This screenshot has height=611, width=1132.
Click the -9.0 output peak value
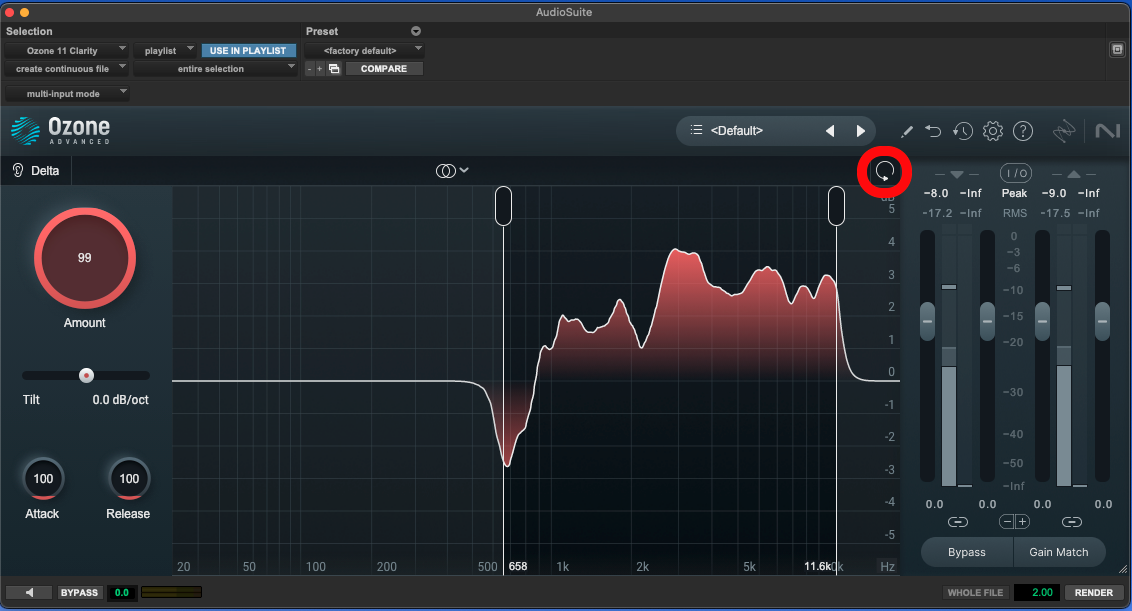(x=1053, y=193)
